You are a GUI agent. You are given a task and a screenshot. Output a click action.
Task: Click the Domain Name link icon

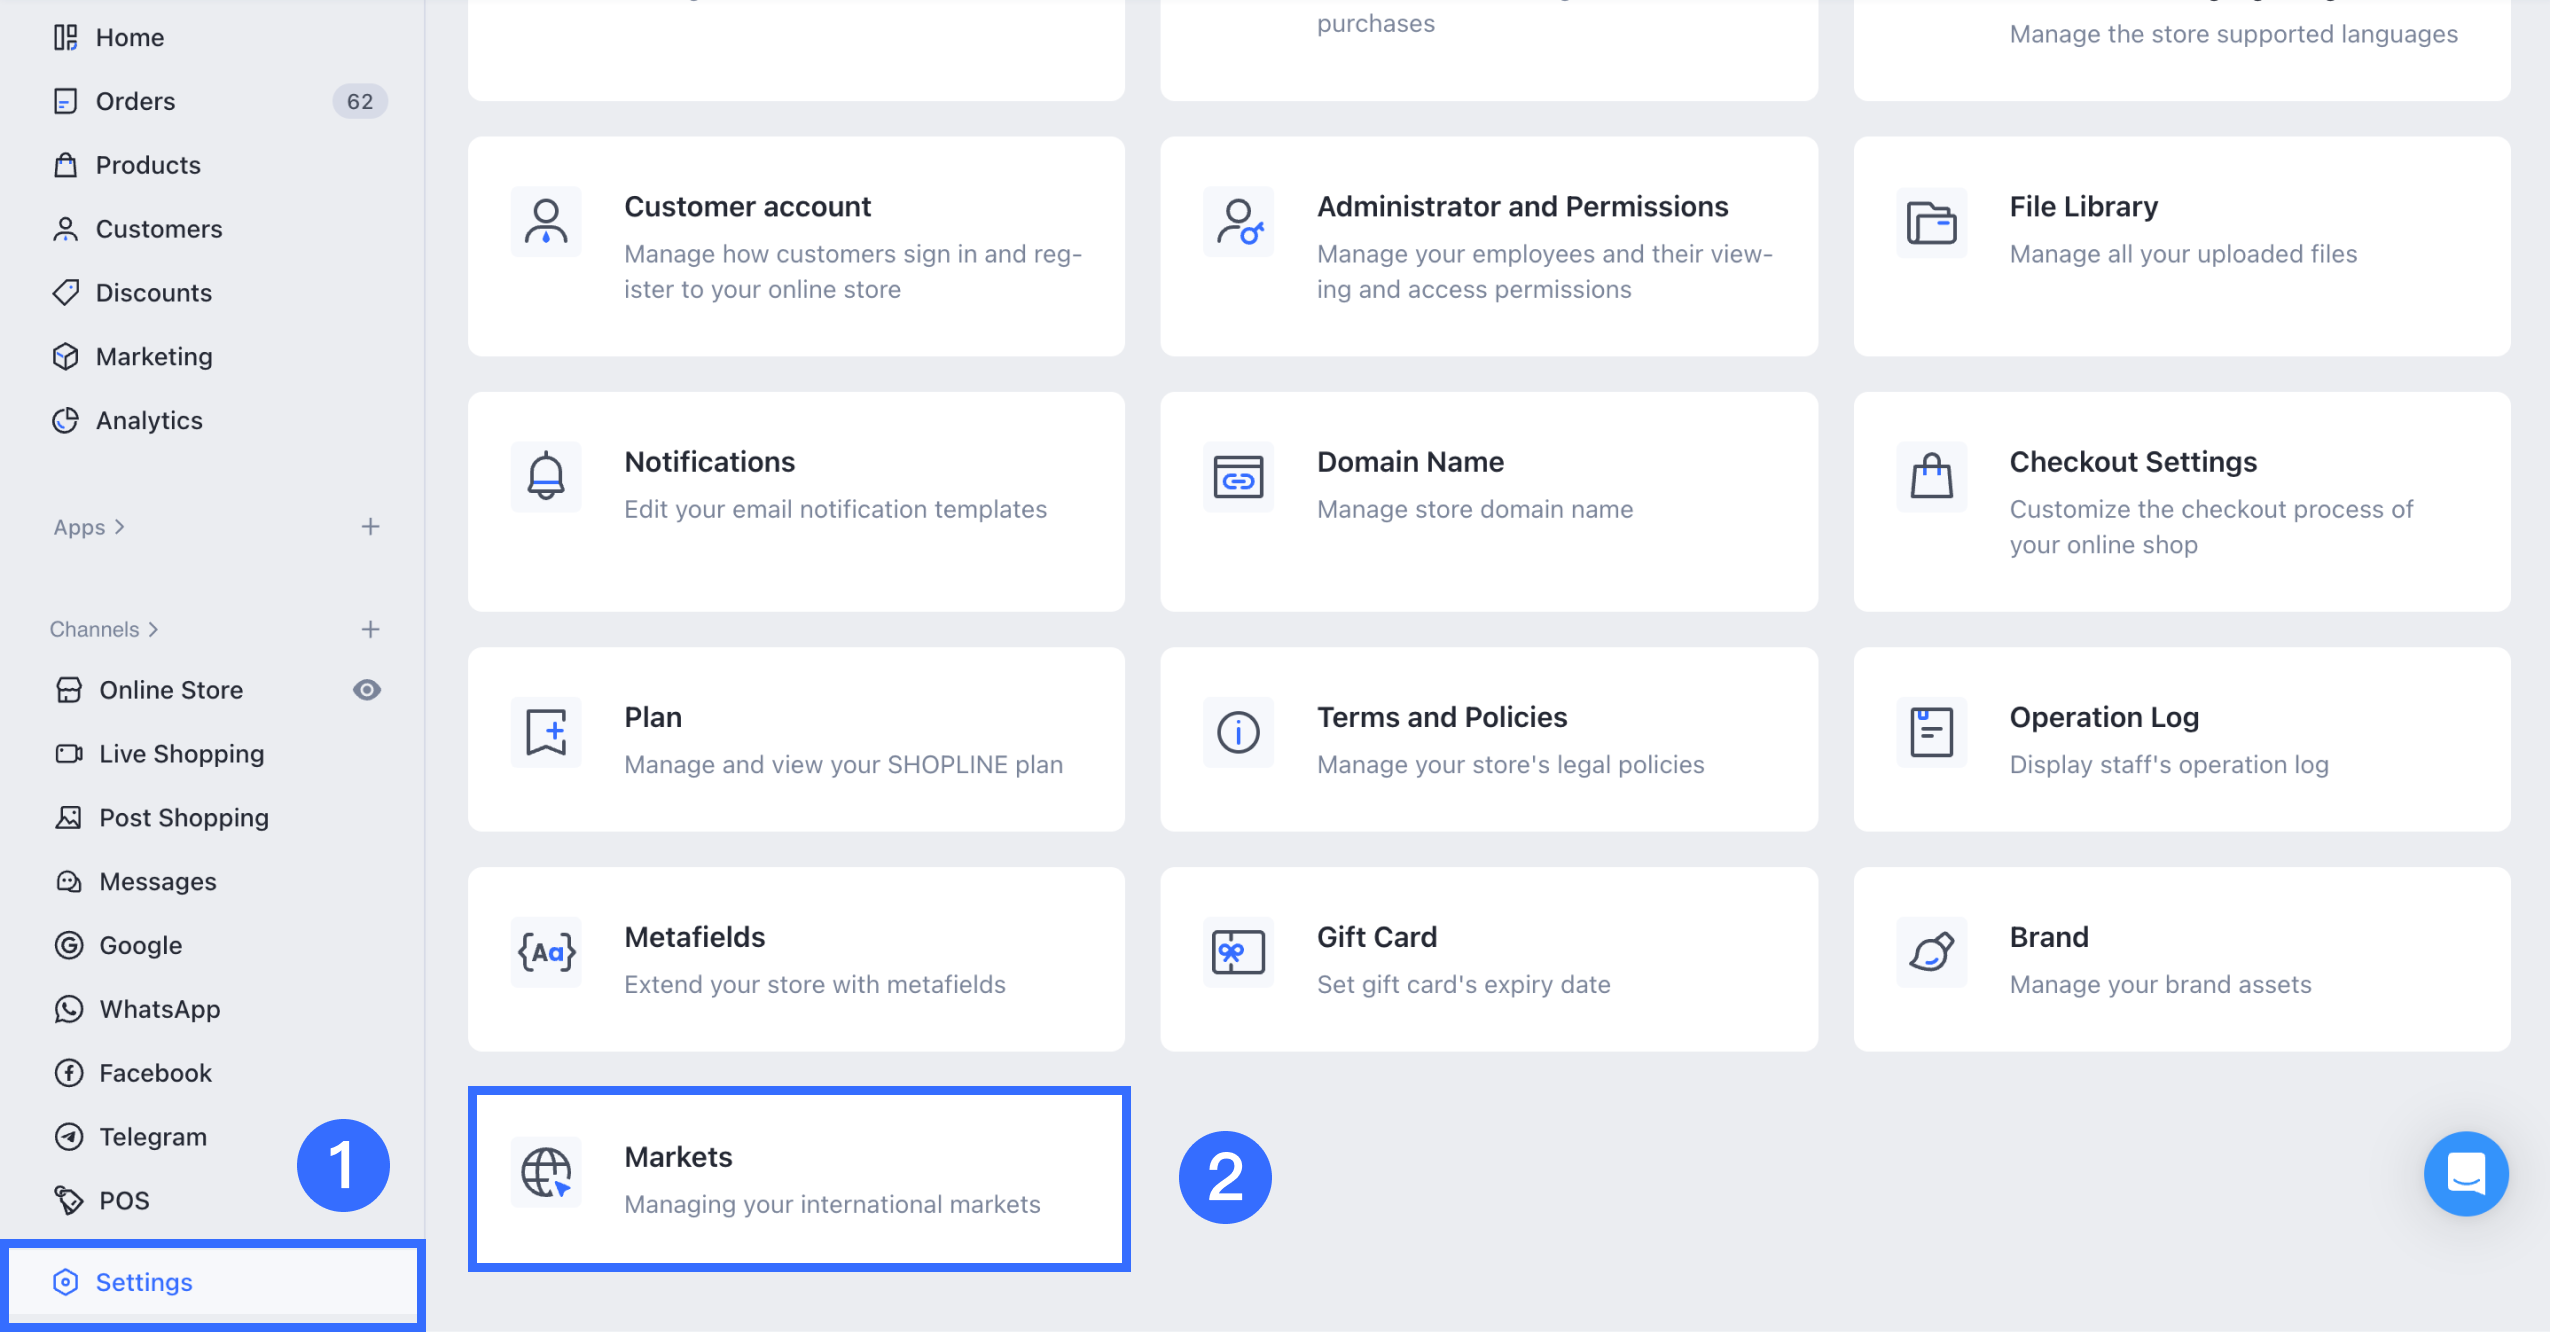pos(1239,477)
